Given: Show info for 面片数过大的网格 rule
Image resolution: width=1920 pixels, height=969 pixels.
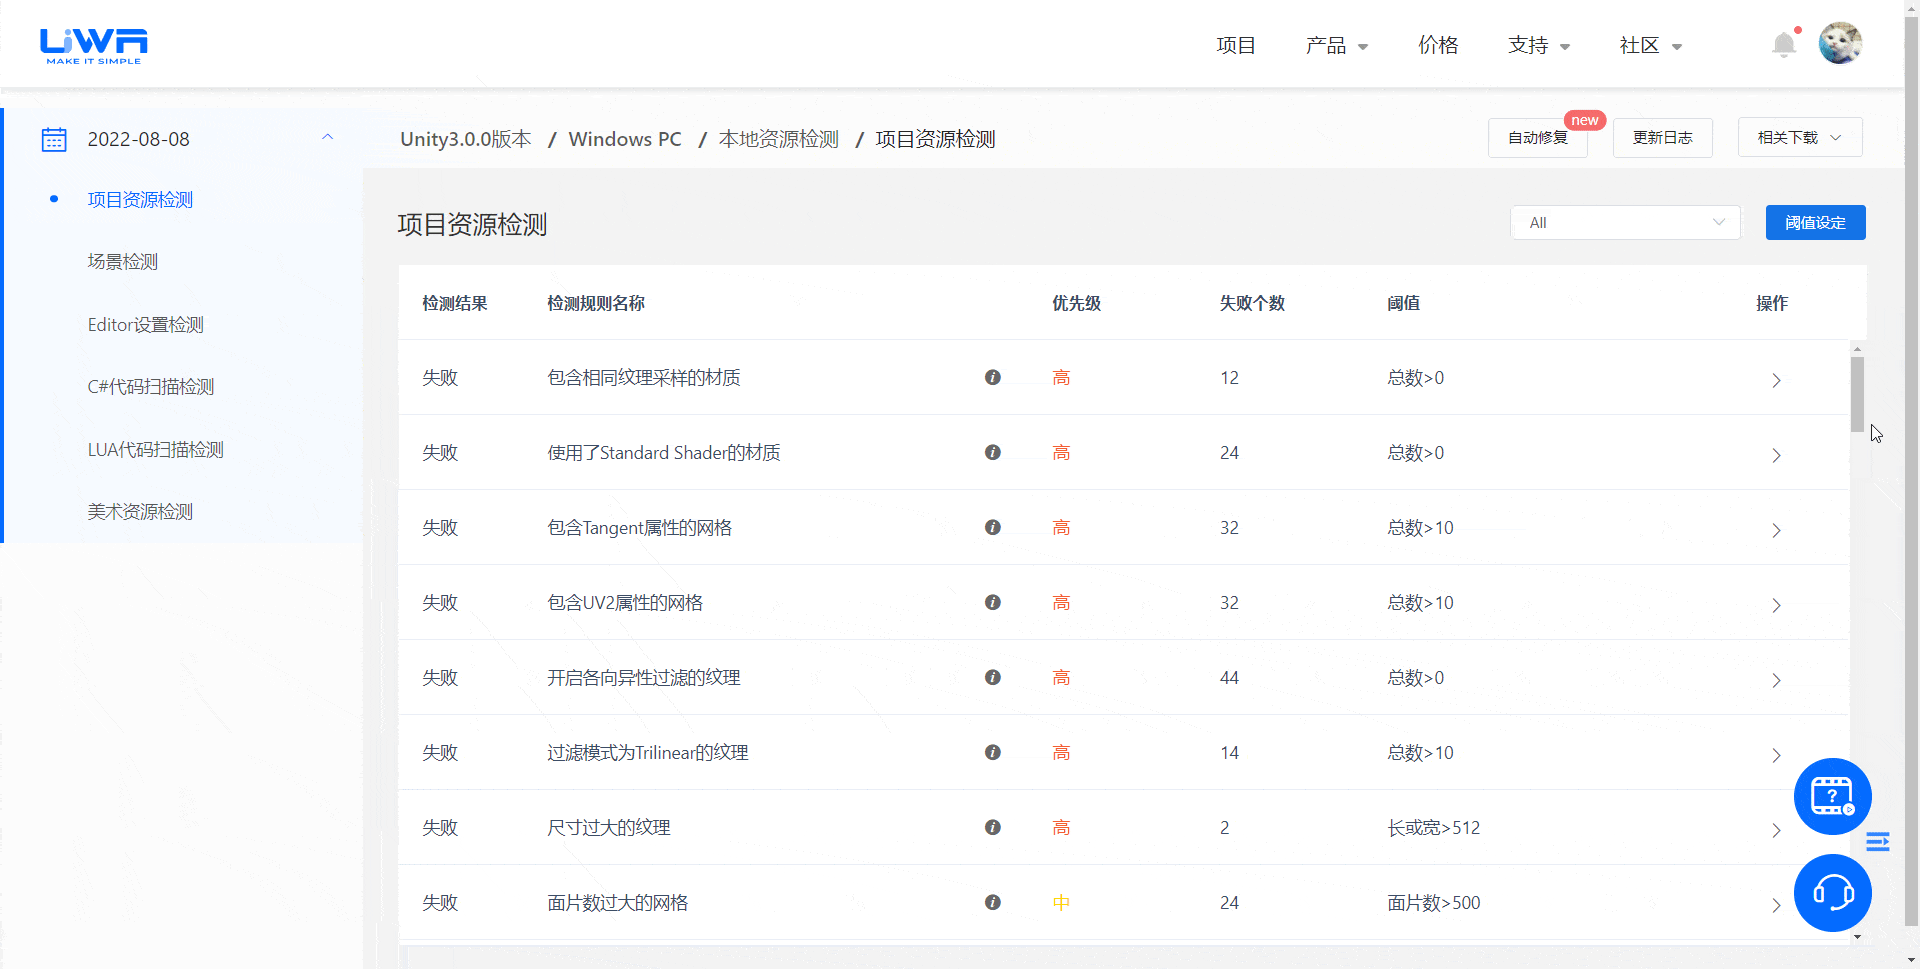Looking at the screenshot, I should pyautogui.click(x=993, y=902).
